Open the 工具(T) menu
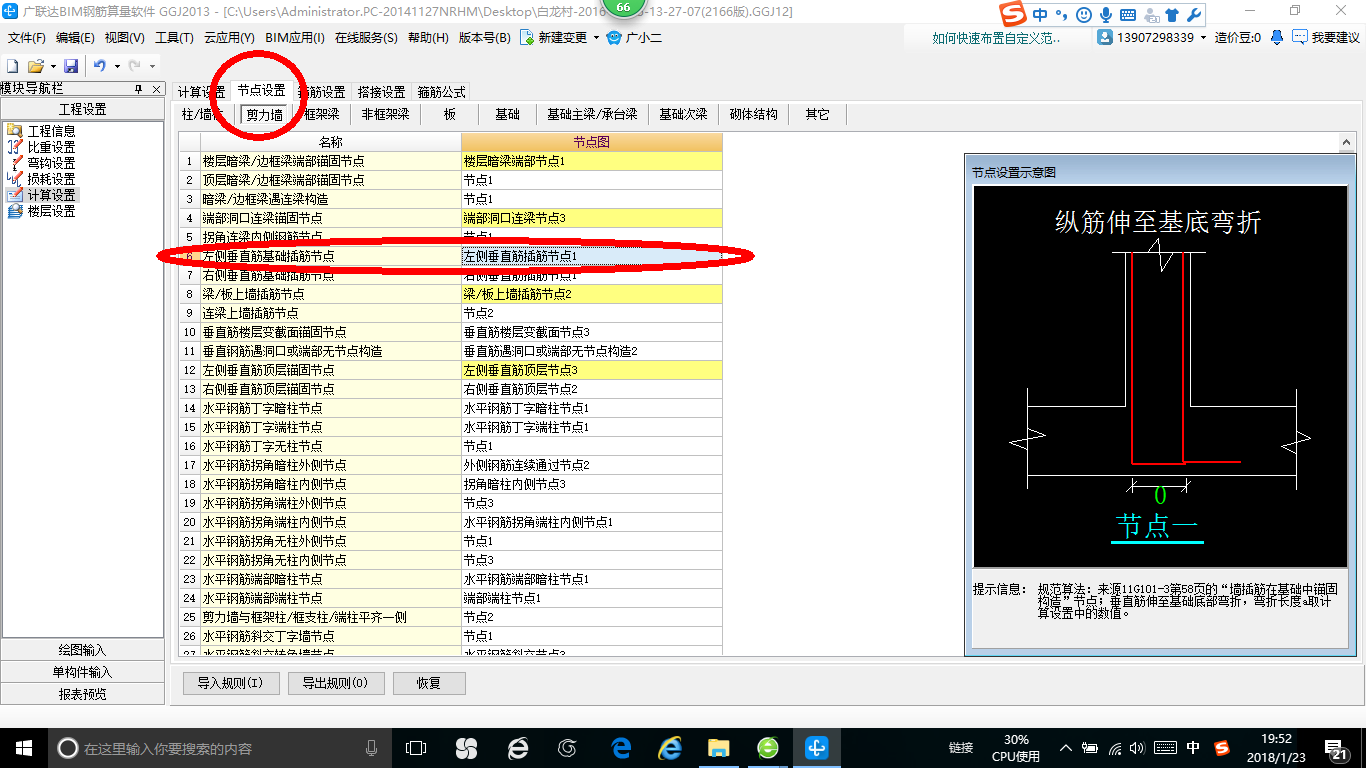The image size is (1366, 768). pyautogui.click(x=174, y=38)
